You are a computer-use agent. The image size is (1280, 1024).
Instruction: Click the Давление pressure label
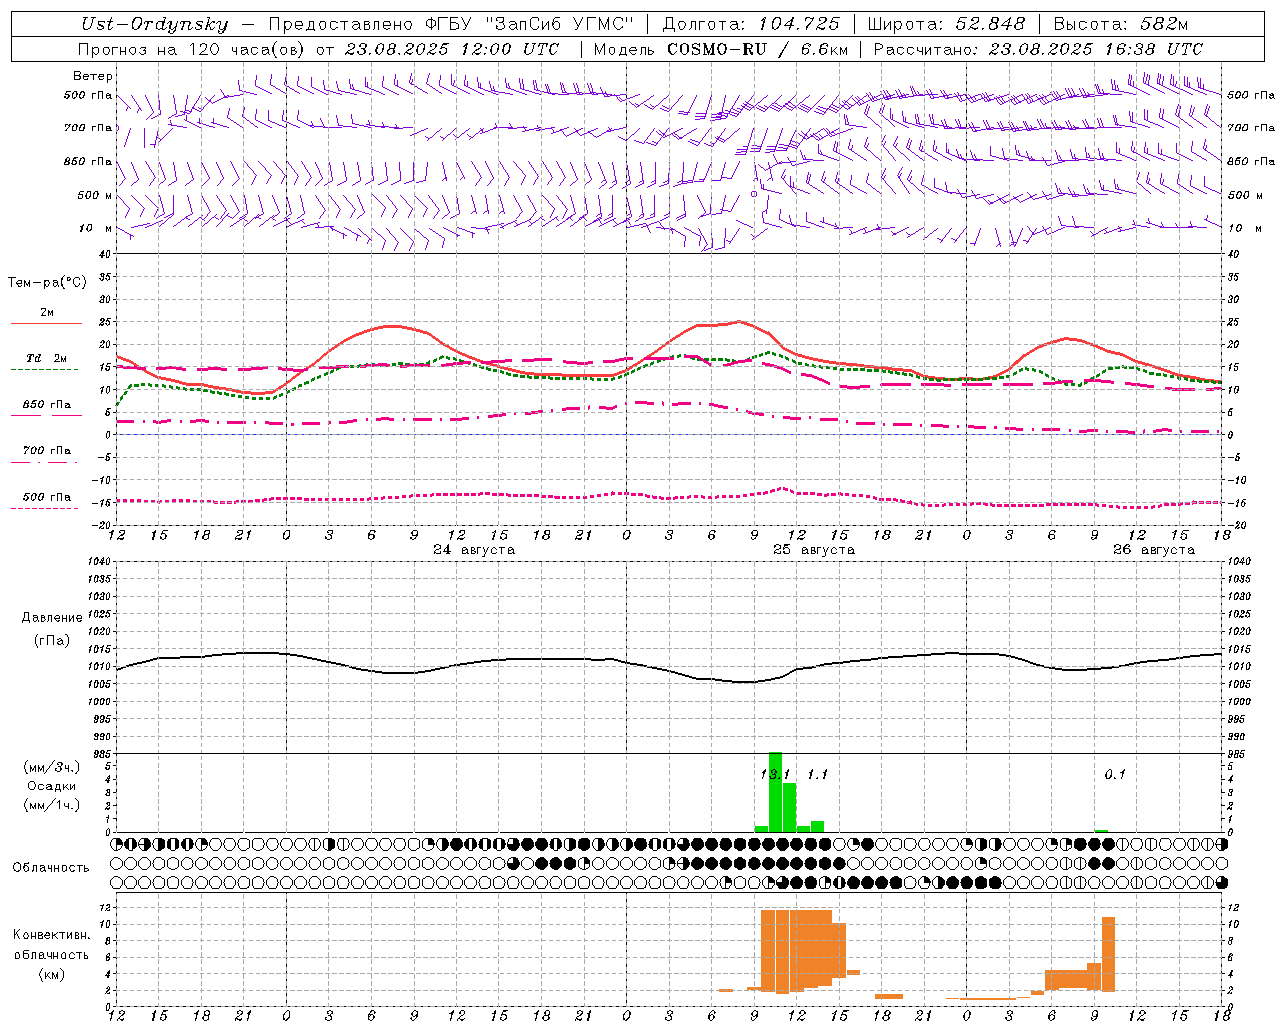coord(52,618)
